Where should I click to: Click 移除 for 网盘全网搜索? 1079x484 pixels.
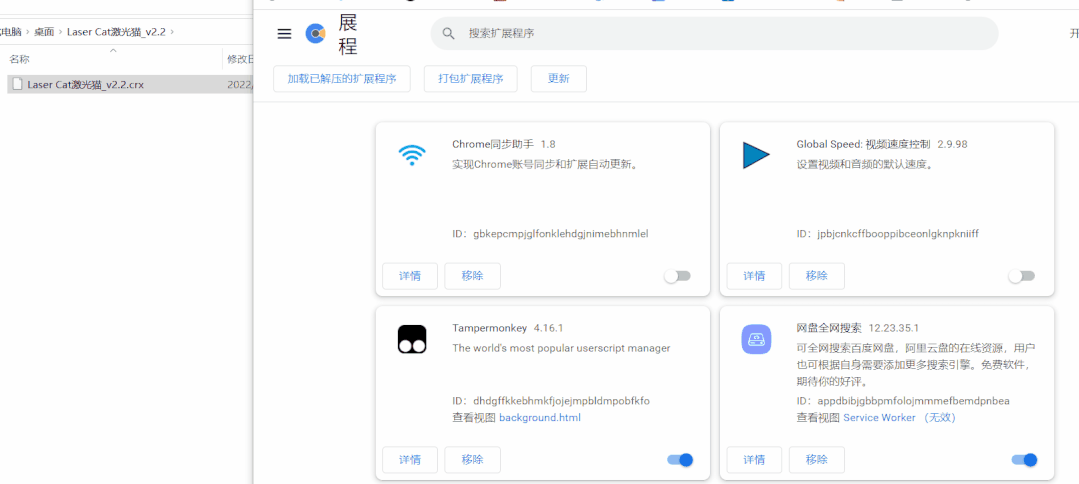point(816,460)
